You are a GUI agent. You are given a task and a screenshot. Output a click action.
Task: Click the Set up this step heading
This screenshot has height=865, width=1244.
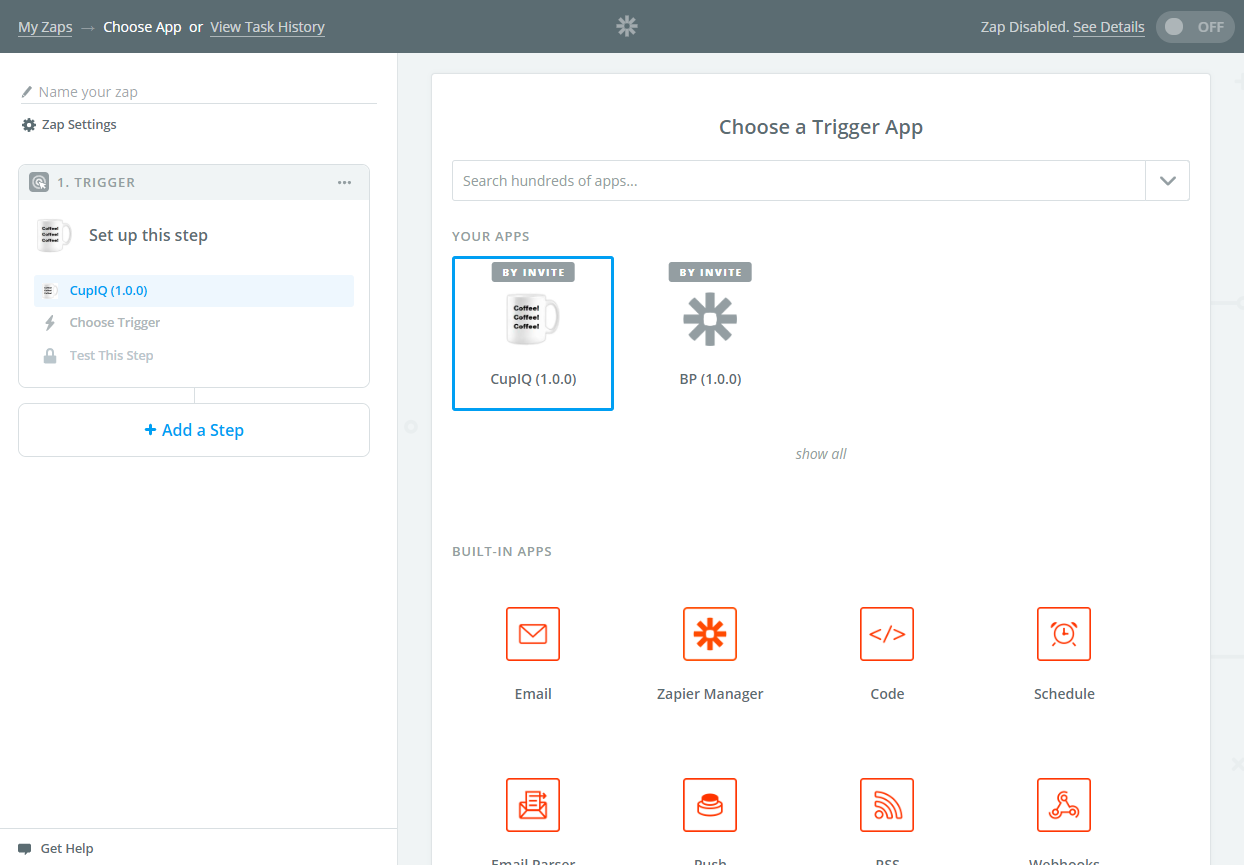point(148,236)
